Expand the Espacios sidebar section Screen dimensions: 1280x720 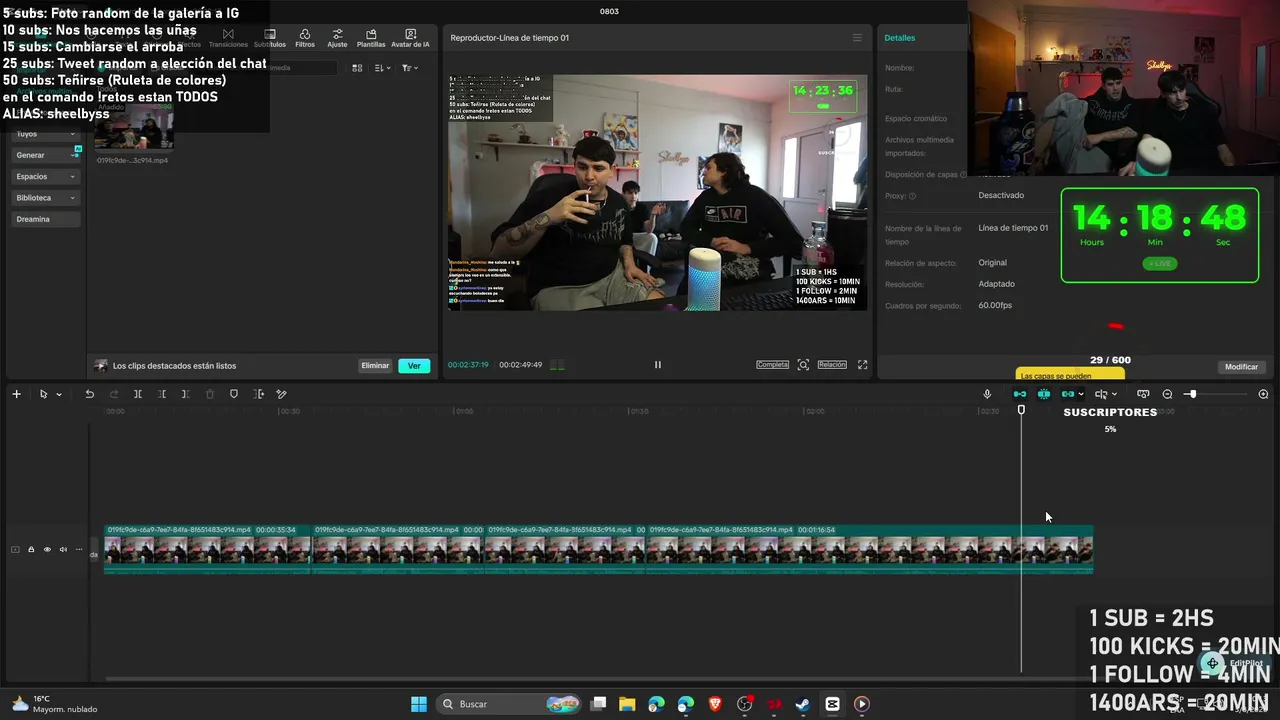coord(45,176)
